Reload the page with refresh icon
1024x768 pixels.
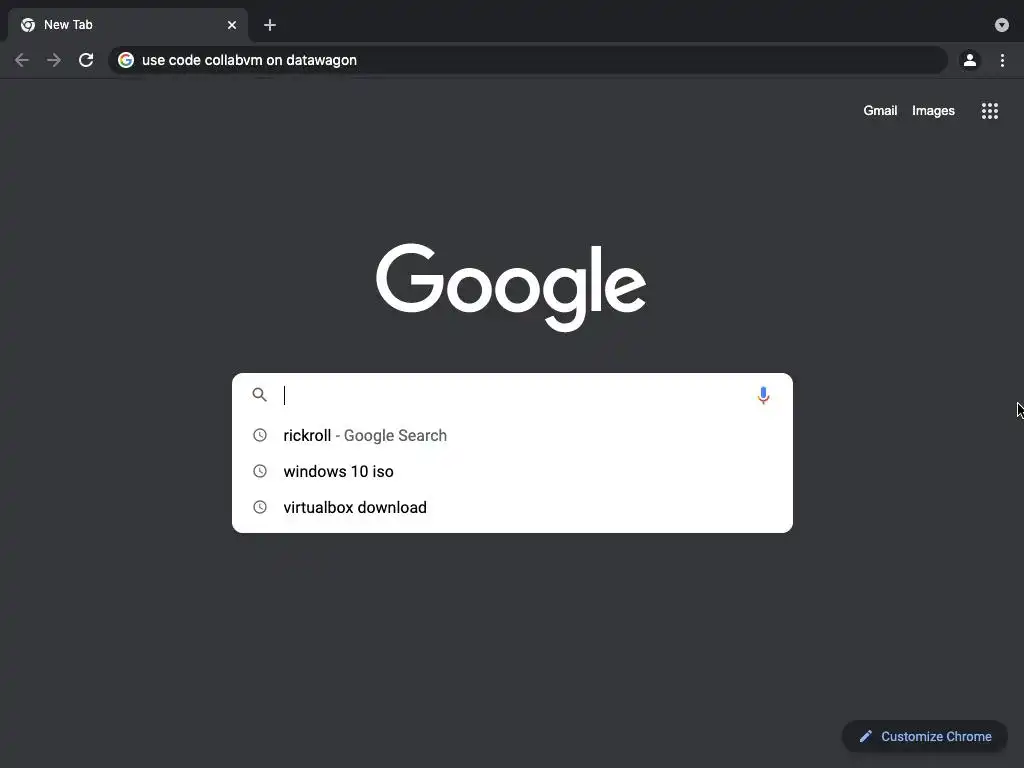coord(86,60)
